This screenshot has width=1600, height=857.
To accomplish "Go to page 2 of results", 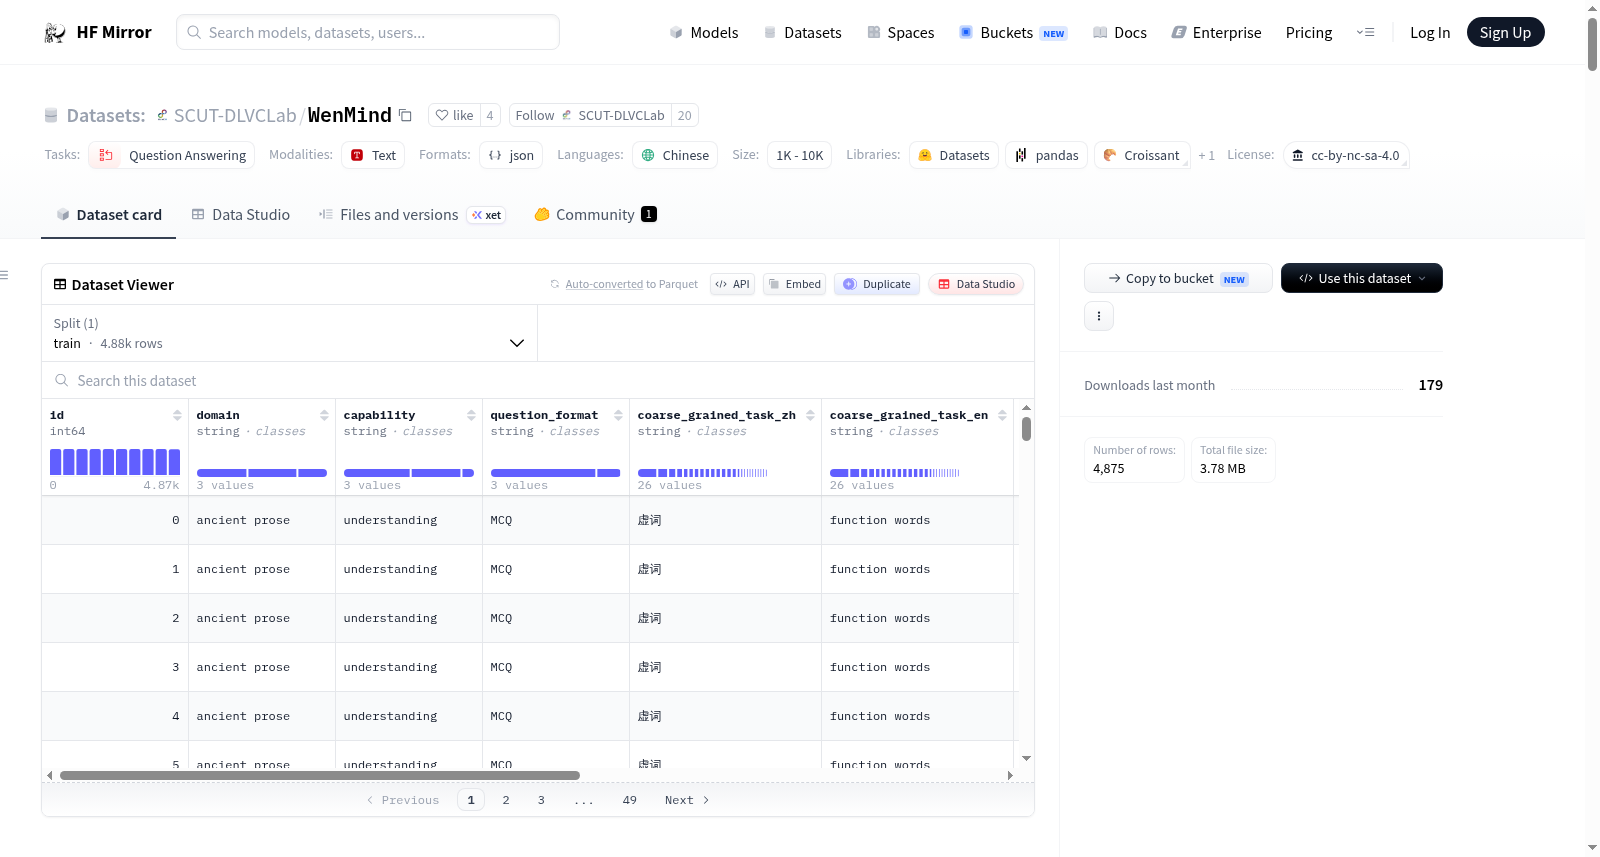I will point(506,800).
